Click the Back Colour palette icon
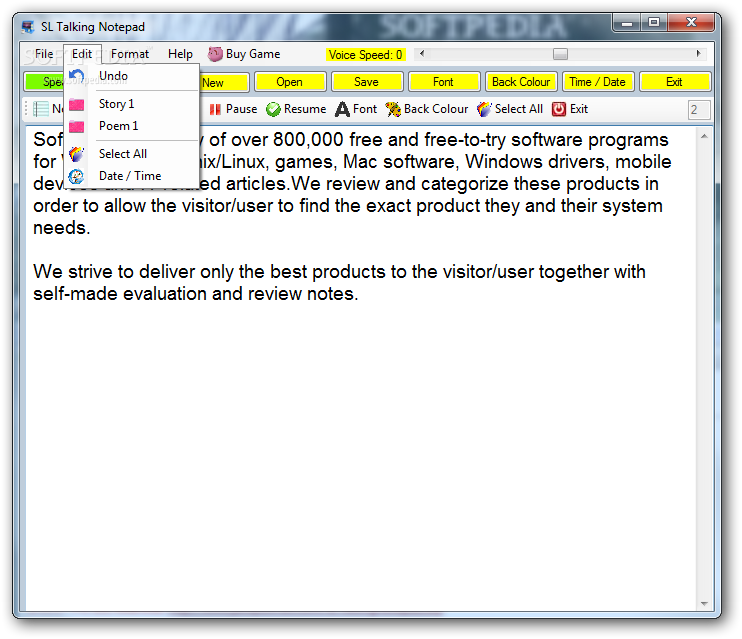 coord(393,109)
